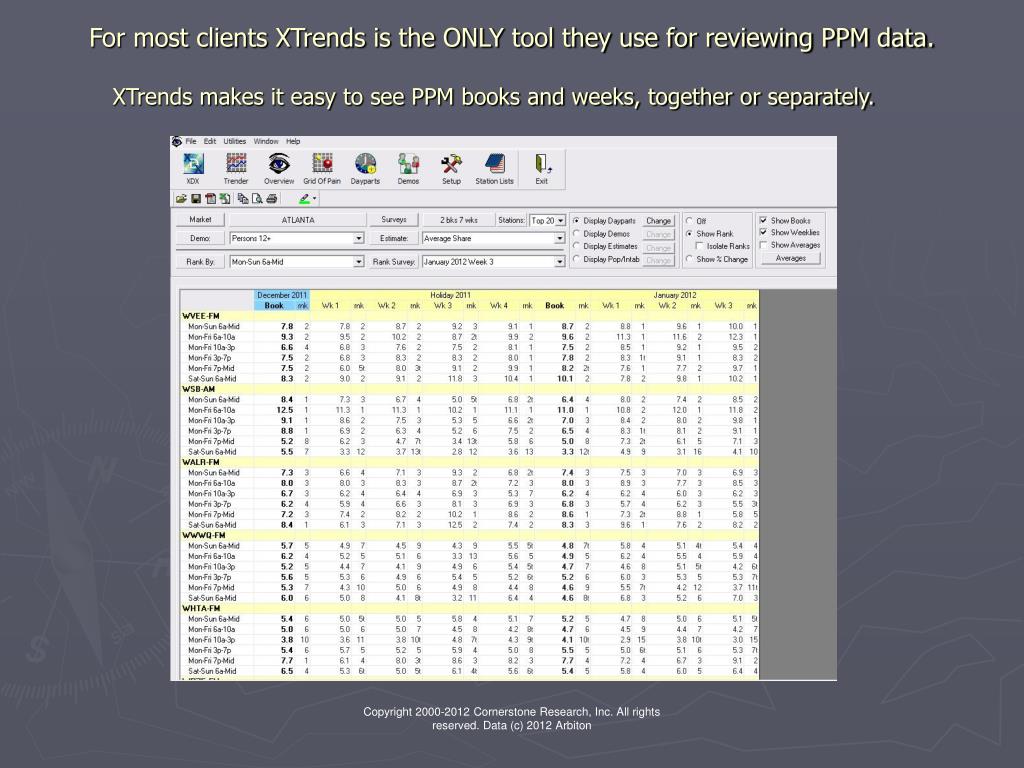Click the 2 bks 7 wks surveys field
Image resolution: width=1024 pixels, height=768 pixels.
pyautogui.click(x=458, y=220)
